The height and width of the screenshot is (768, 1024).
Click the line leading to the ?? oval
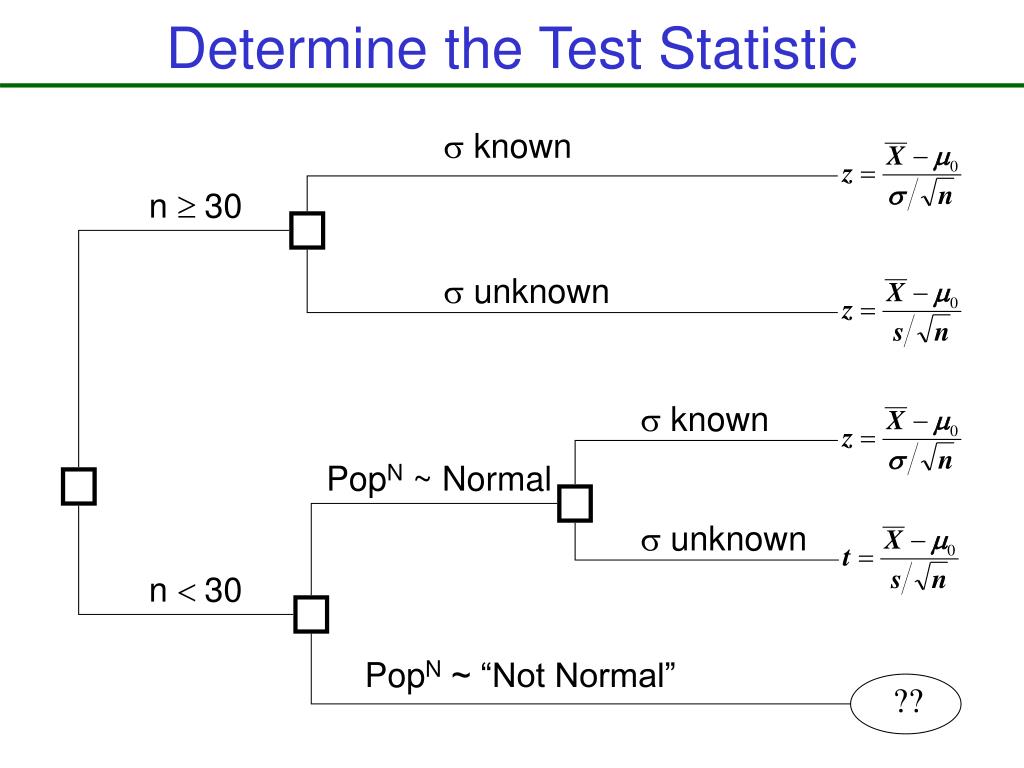581,703
